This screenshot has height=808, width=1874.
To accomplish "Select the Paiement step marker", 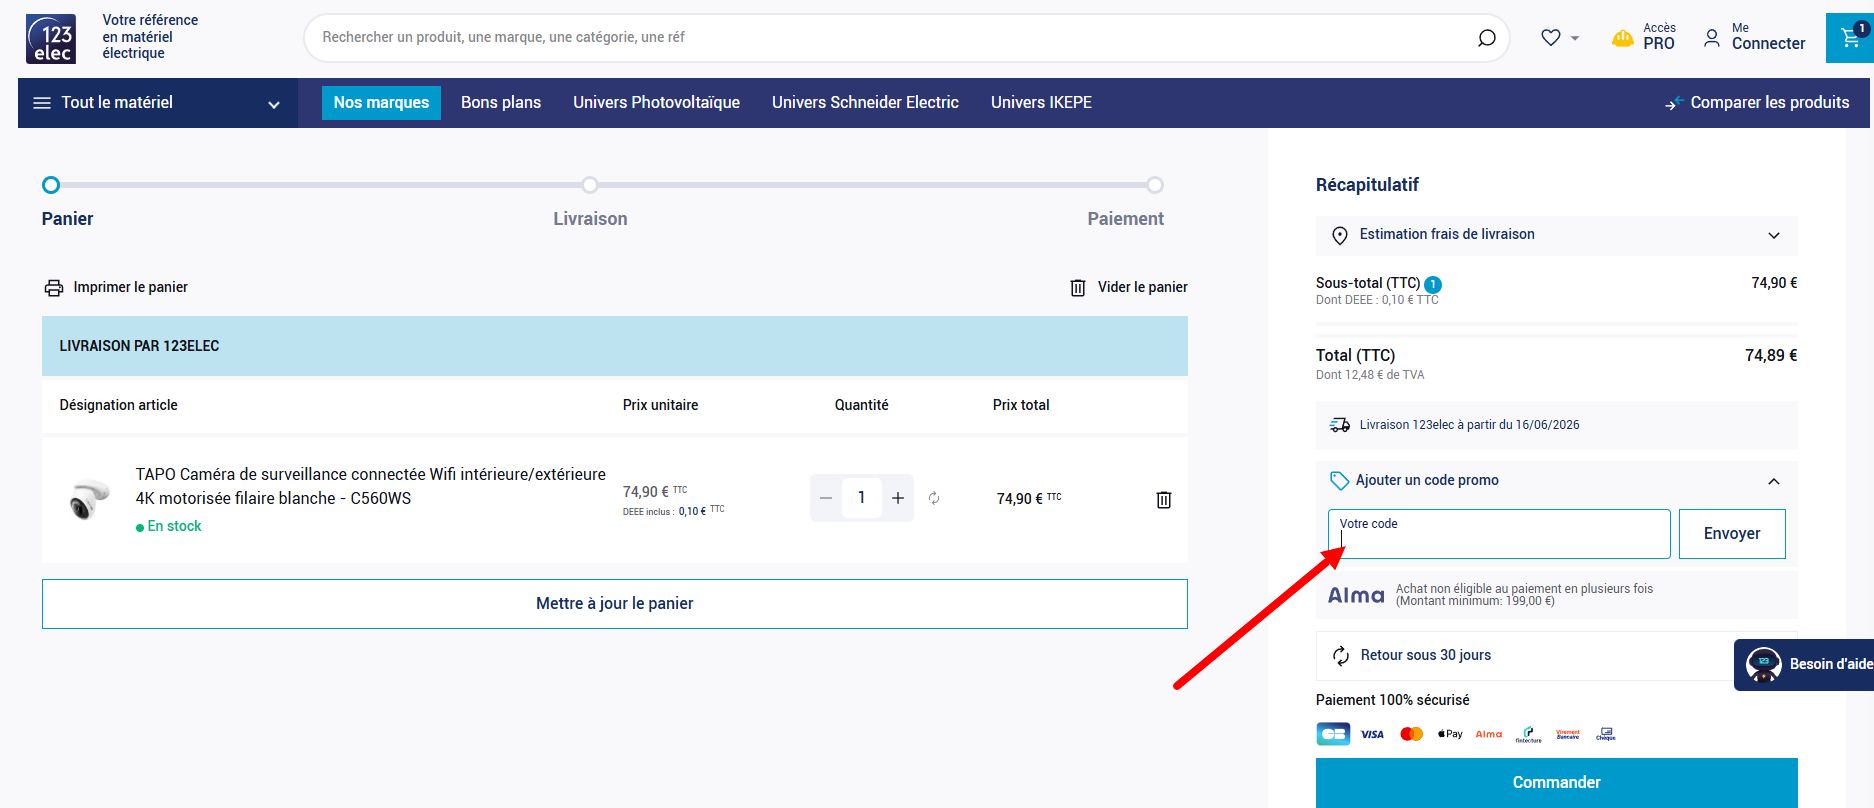I will [x=1155, y=185].
